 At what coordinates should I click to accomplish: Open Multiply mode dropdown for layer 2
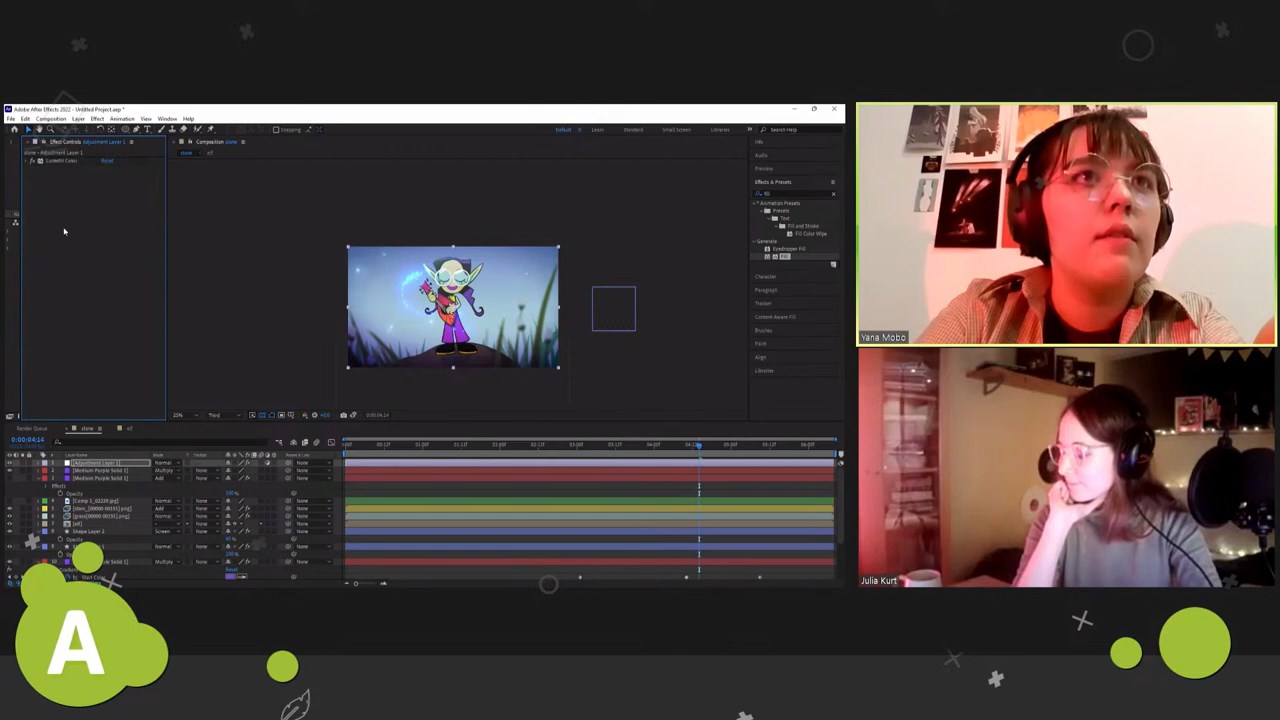click(168, 470)
